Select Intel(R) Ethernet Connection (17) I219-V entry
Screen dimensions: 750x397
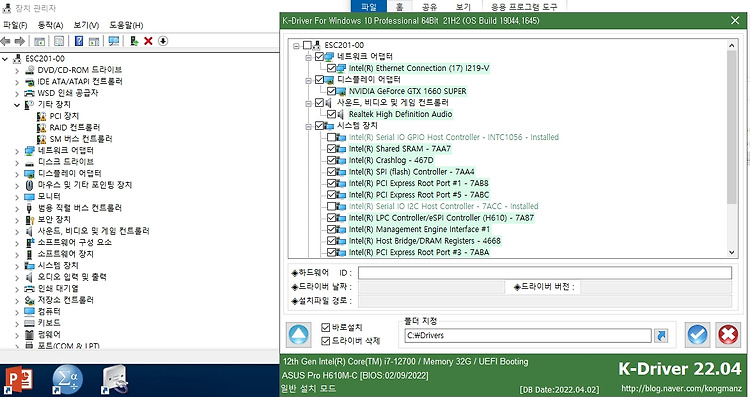tap(419, 68)
